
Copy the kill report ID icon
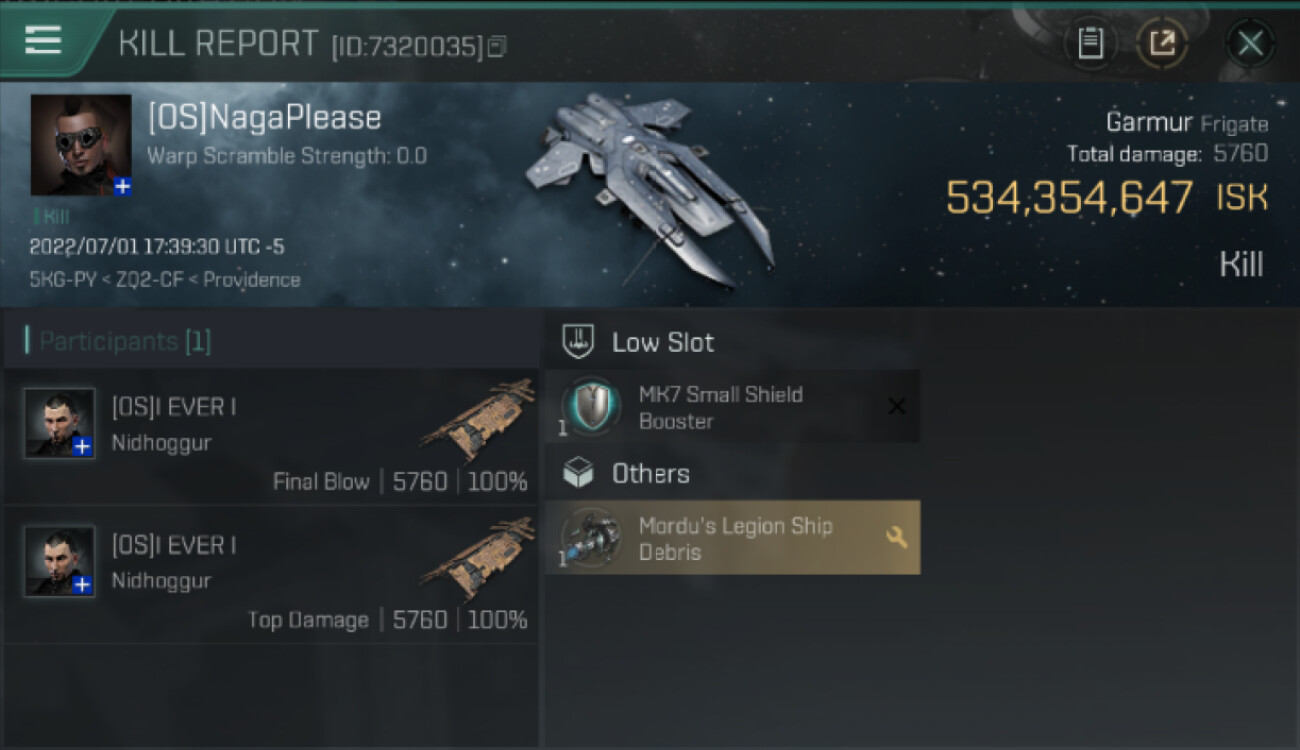point(498,46)
